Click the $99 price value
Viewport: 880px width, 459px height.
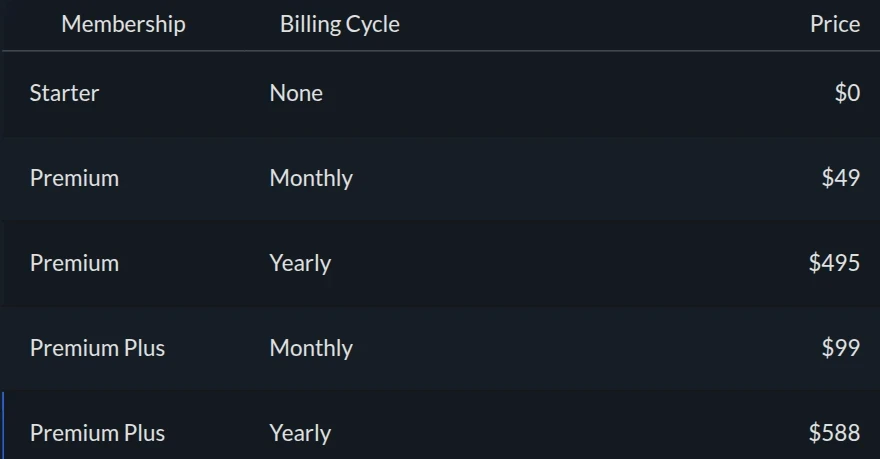click(840, 348)
